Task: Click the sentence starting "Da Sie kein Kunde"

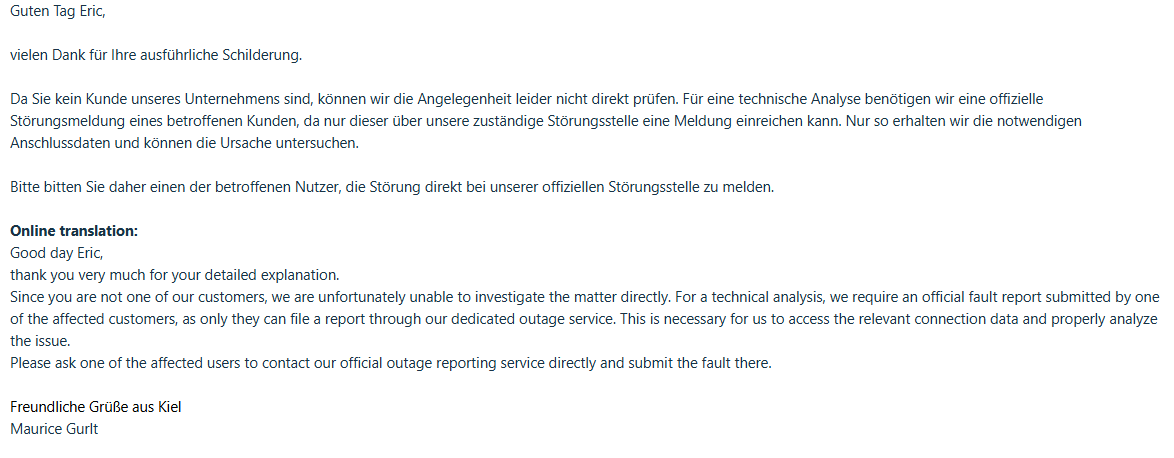Action: [300, 99]
